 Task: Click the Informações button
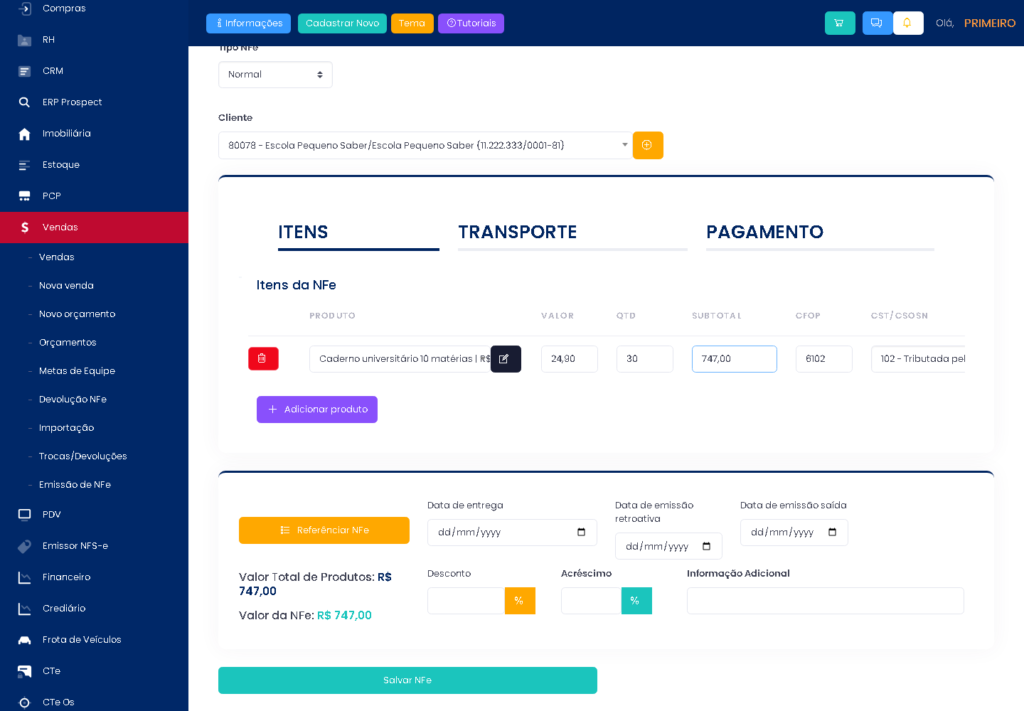249,23
